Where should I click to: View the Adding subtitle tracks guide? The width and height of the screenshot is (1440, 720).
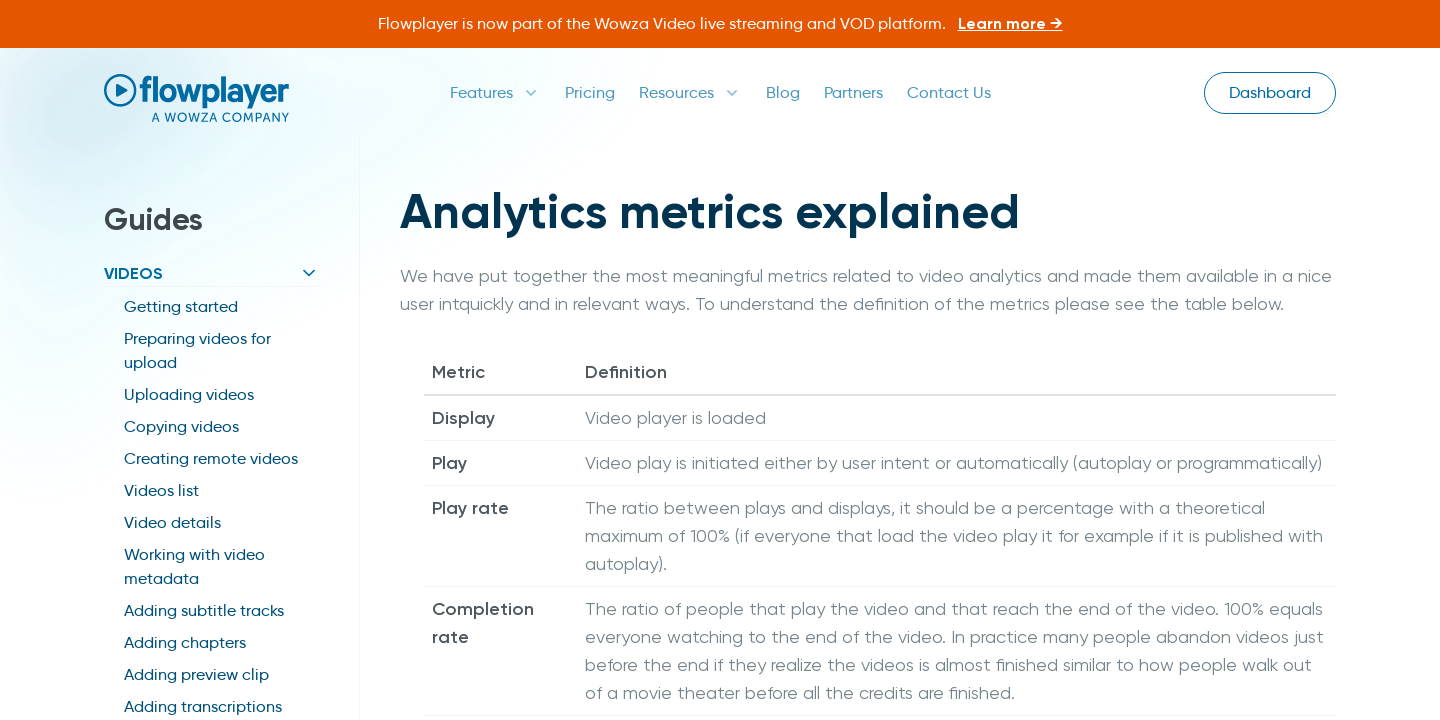pos(204,611)
